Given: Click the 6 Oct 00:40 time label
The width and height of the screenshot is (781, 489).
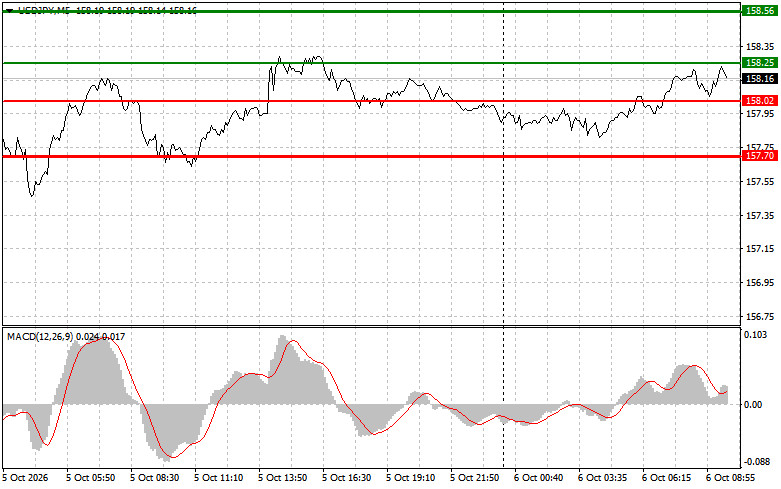Looking at the screenshot, I should coord(538,478).
